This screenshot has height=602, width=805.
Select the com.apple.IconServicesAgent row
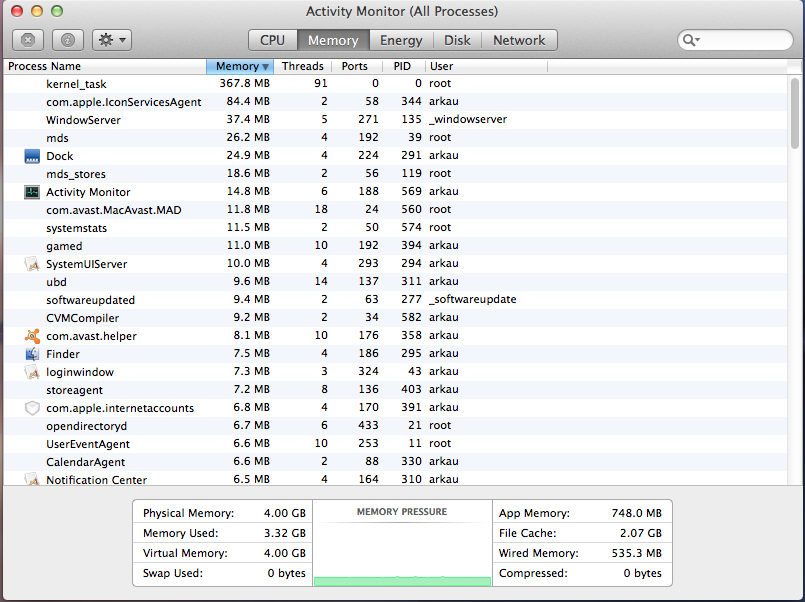pos(395,102)
